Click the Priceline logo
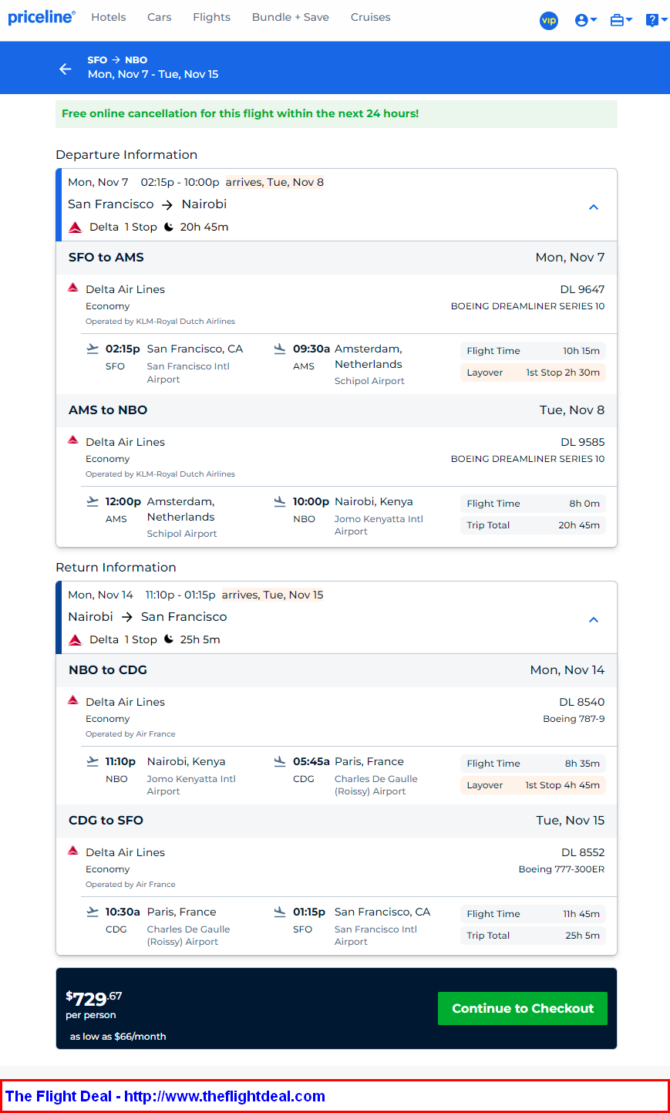This screenshot has width=670, height=1113. click(41, 18)
